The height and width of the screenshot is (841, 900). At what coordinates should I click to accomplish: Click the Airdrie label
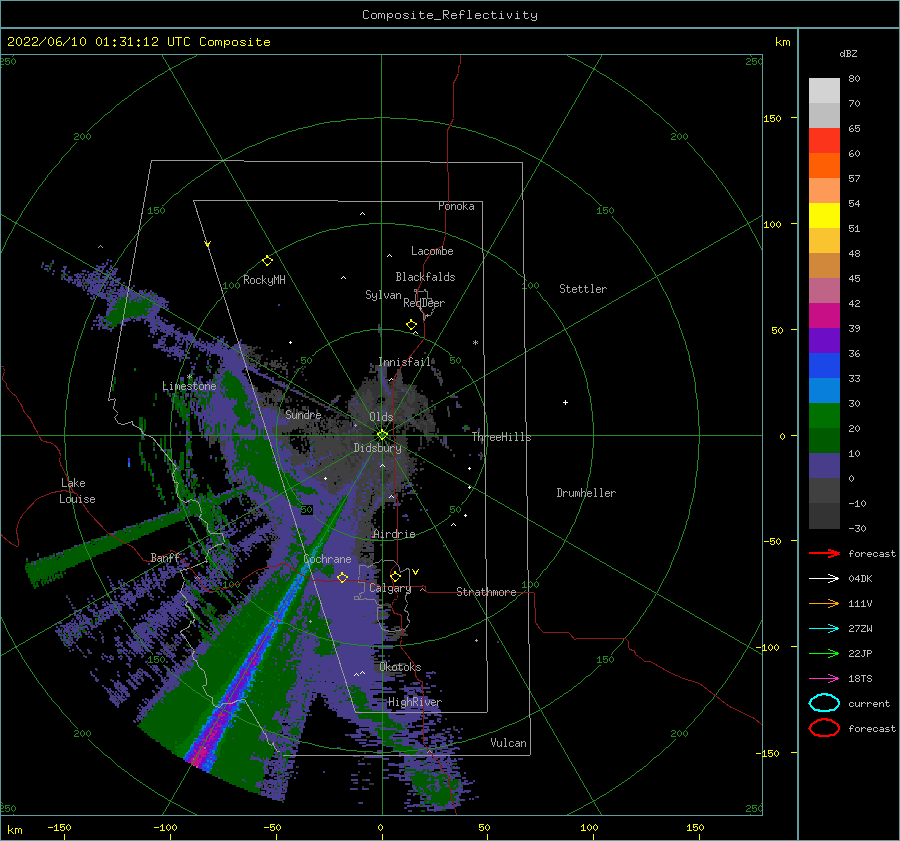394,534
